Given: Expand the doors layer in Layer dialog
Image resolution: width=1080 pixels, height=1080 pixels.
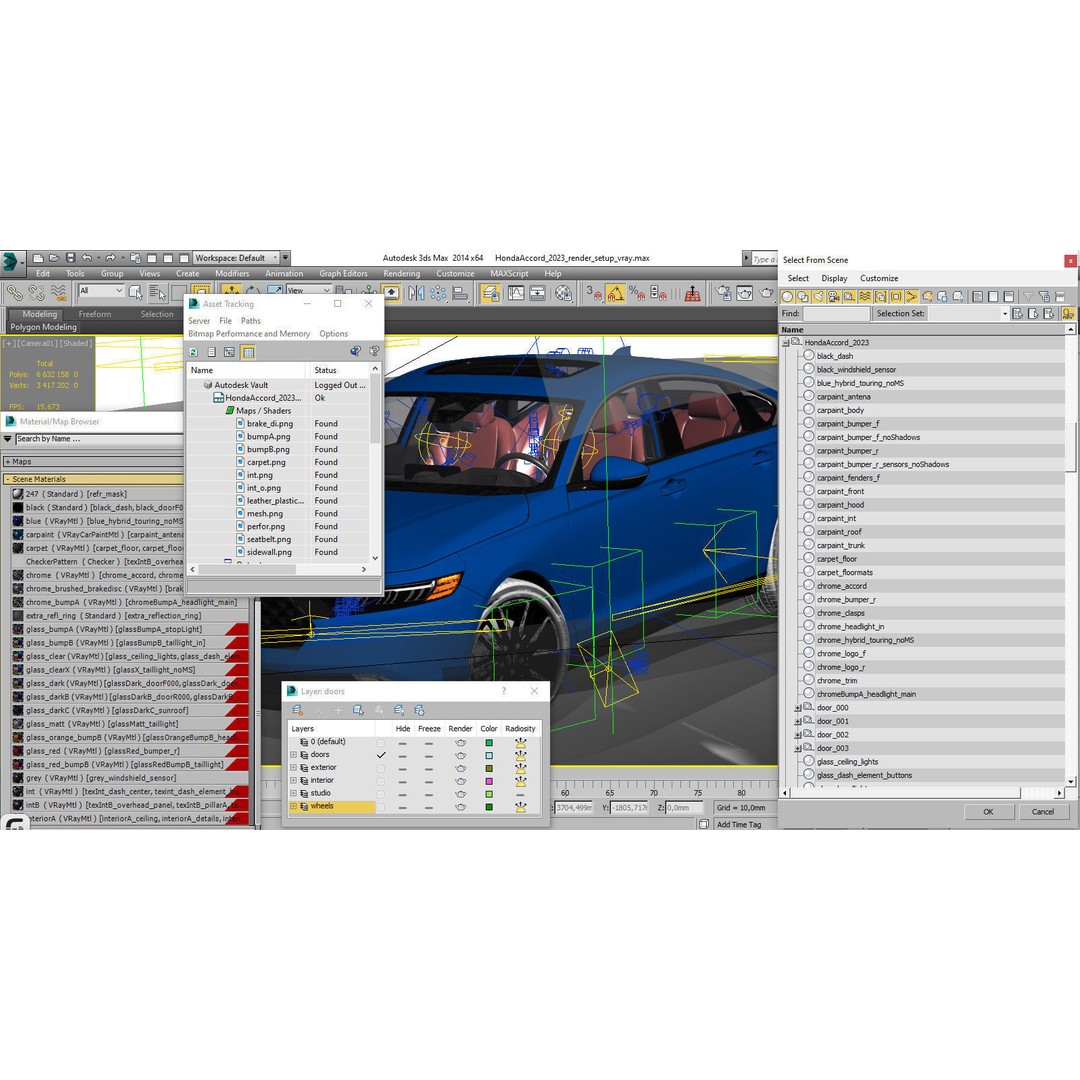Looking at the screenshot, I should 293,755.
